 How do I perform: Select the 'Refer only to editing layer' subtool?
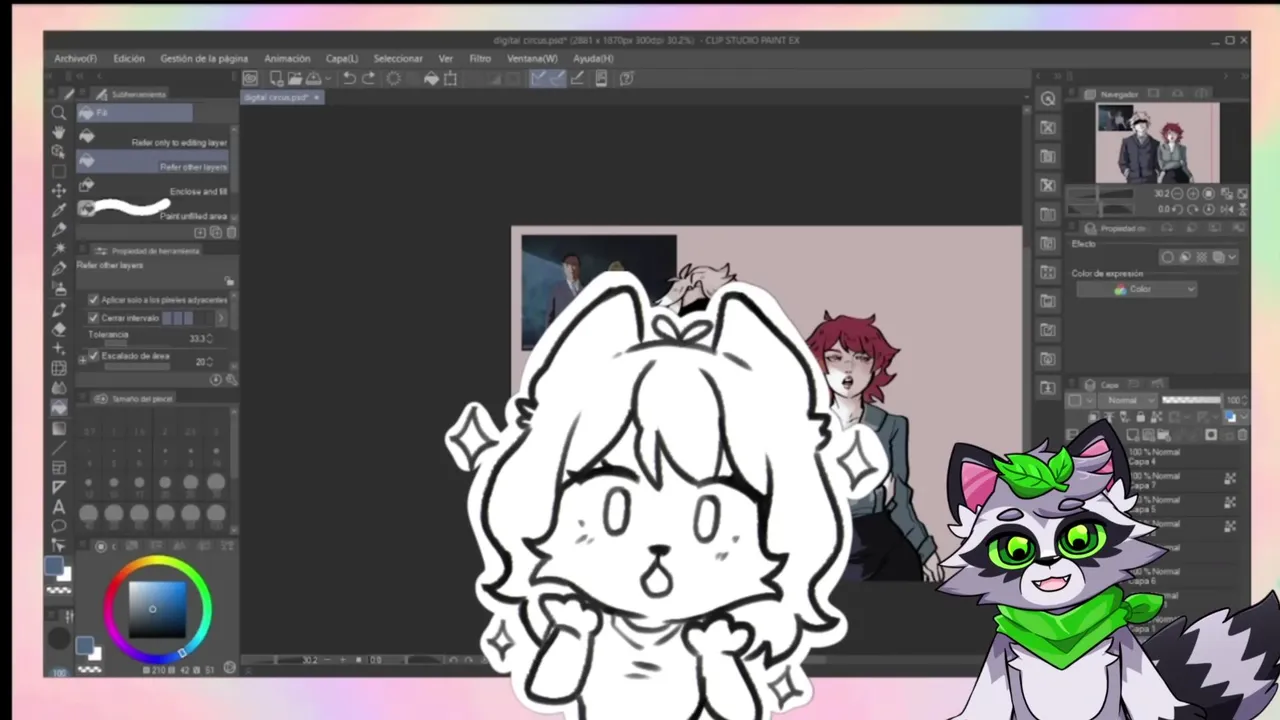[153, 136]
